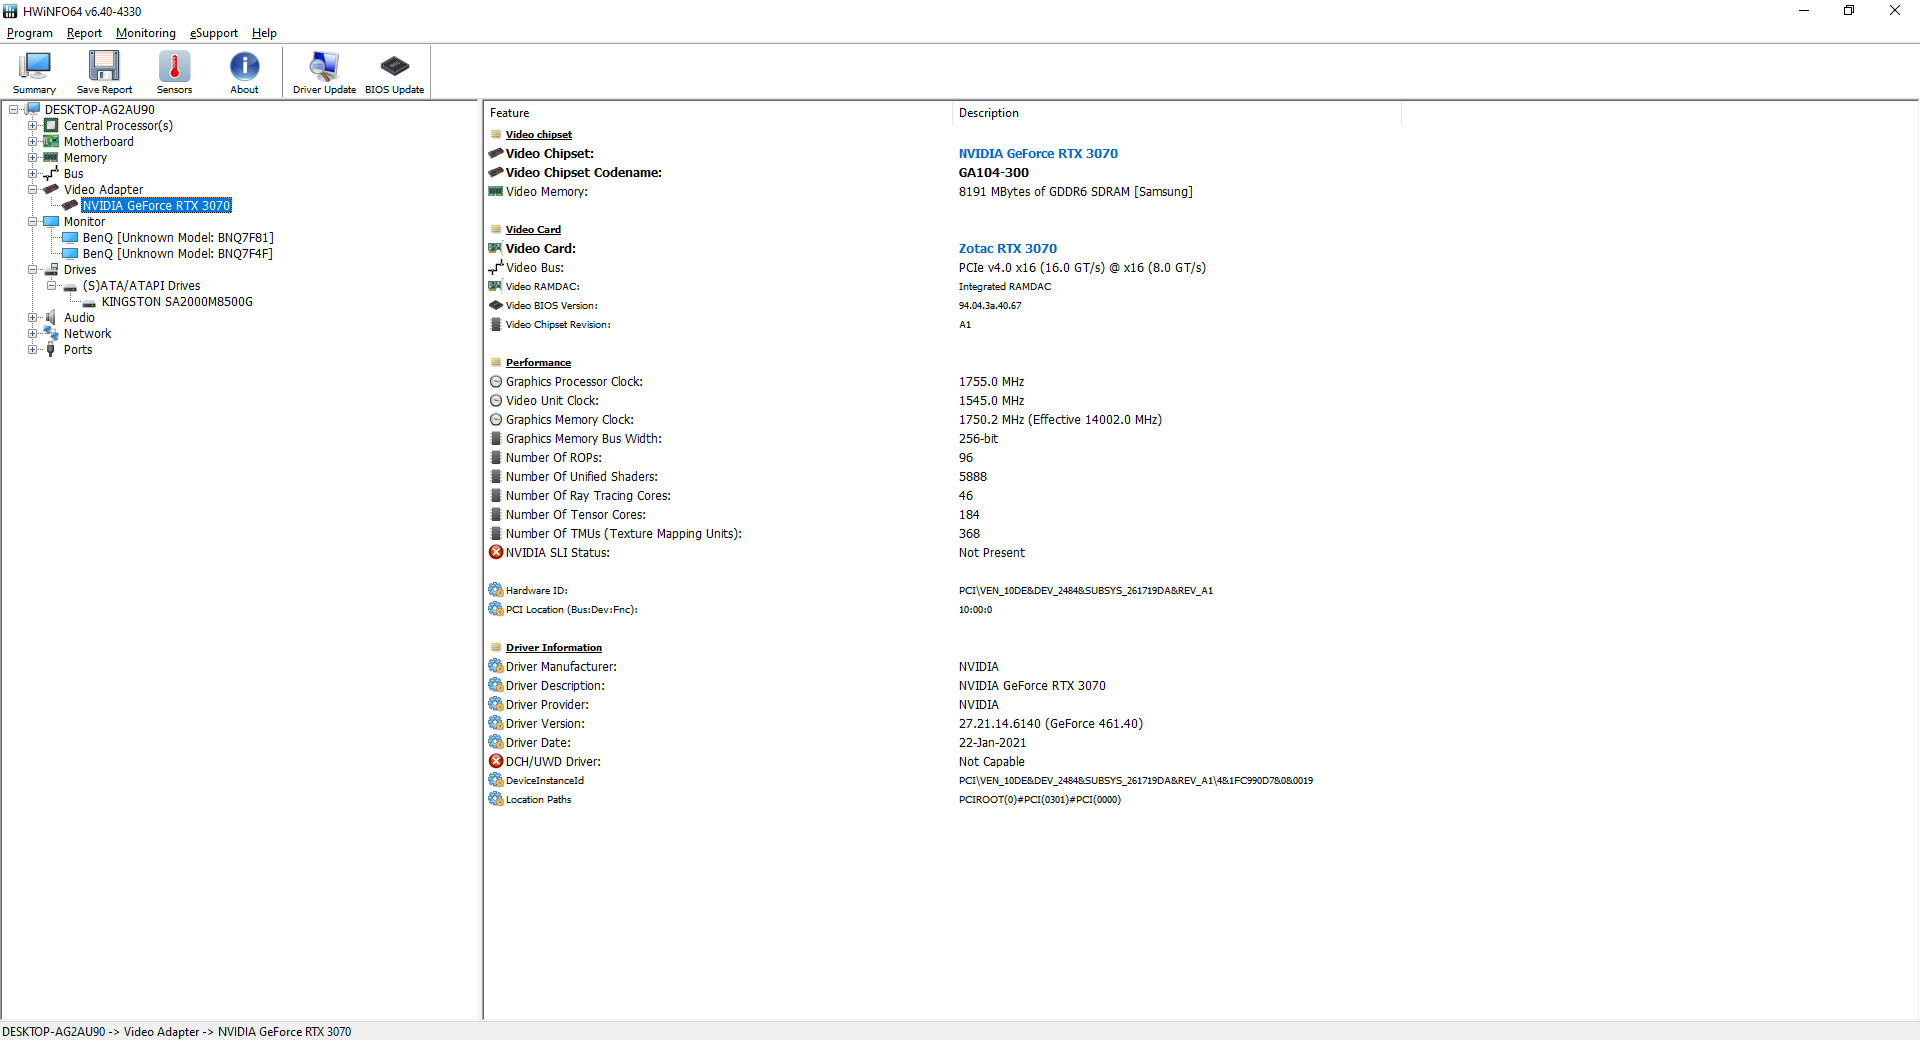Select Ports plug icon in tree
1920x1040 pixels.
point(51,349)
